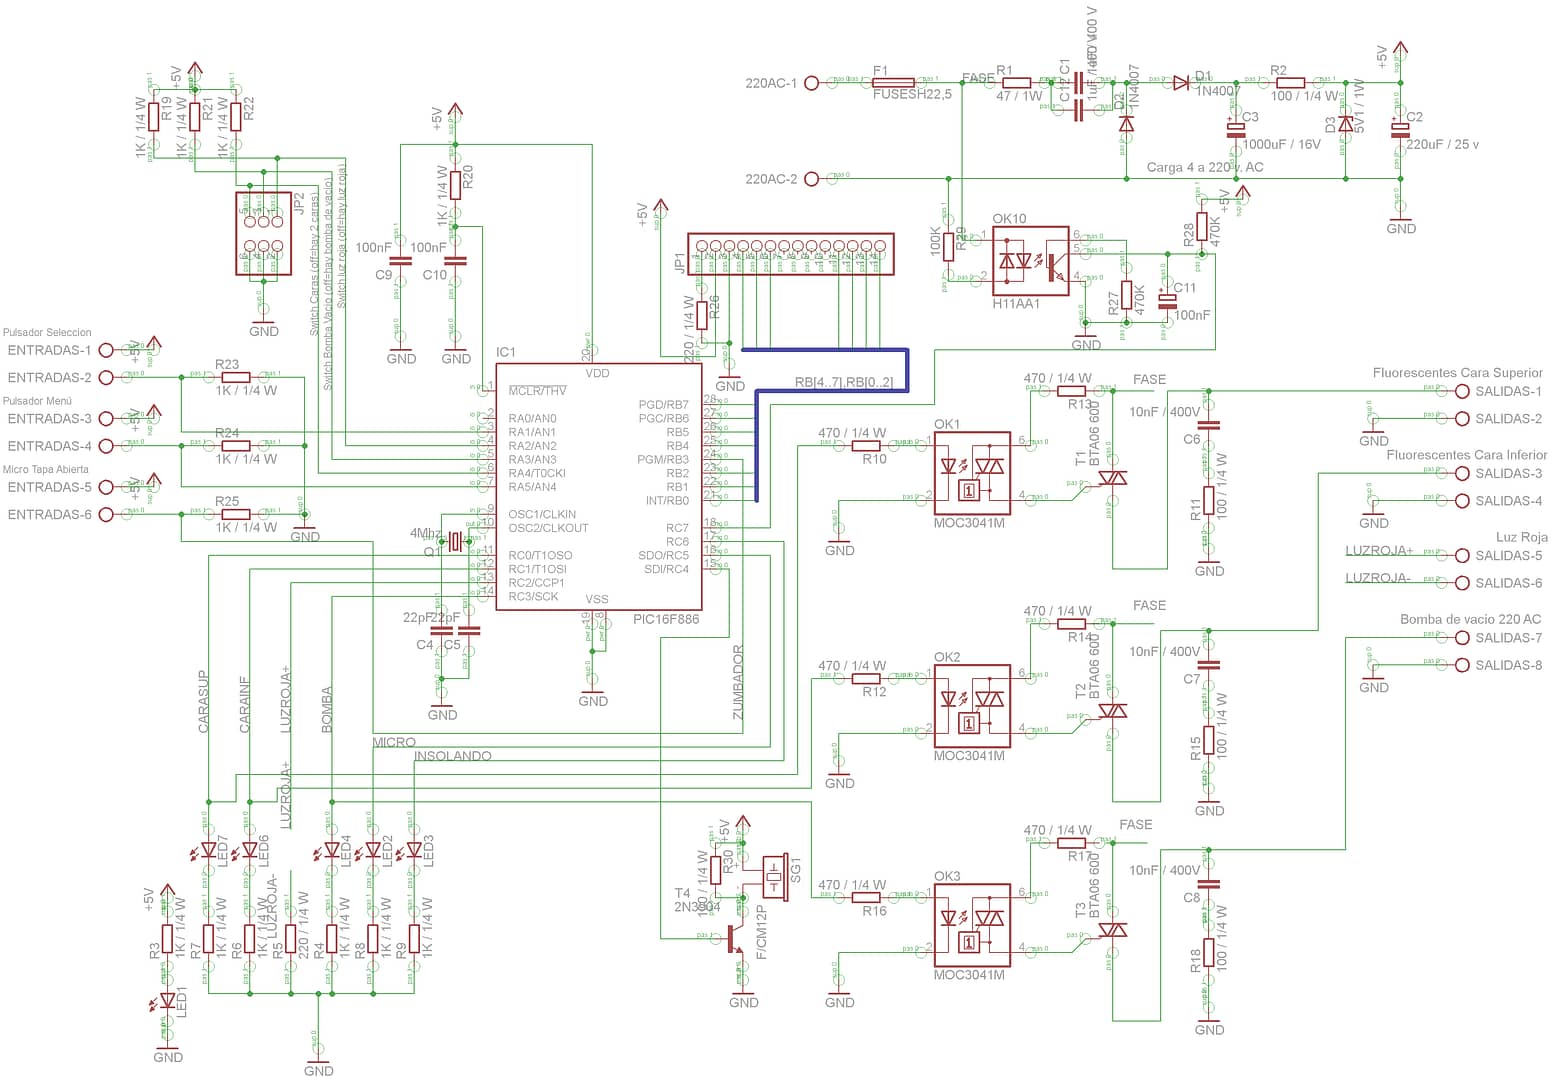Select the T1 triac symbol

click(1112, 478)
